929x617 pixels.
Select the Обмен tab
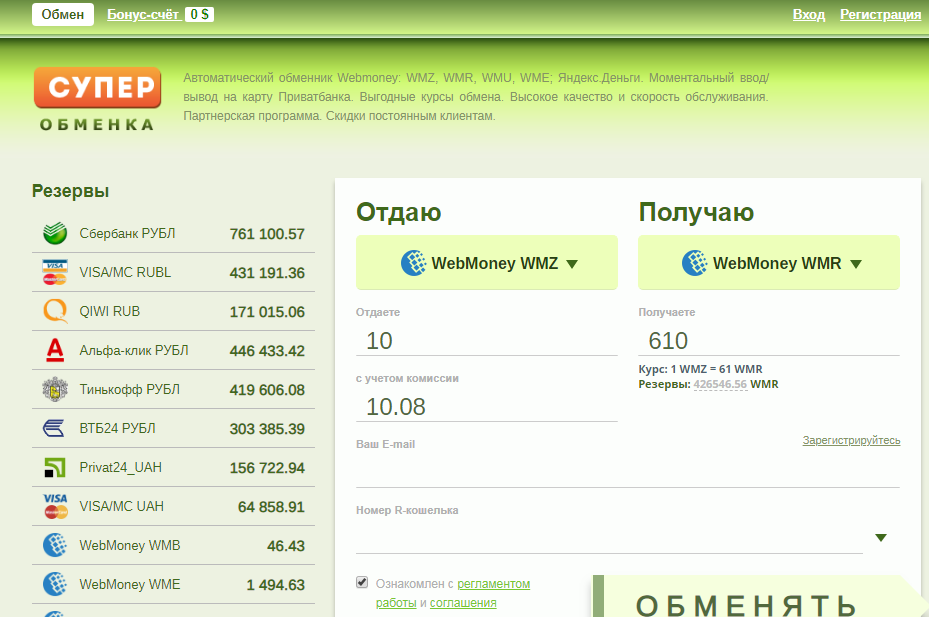(x=62, y=14)
